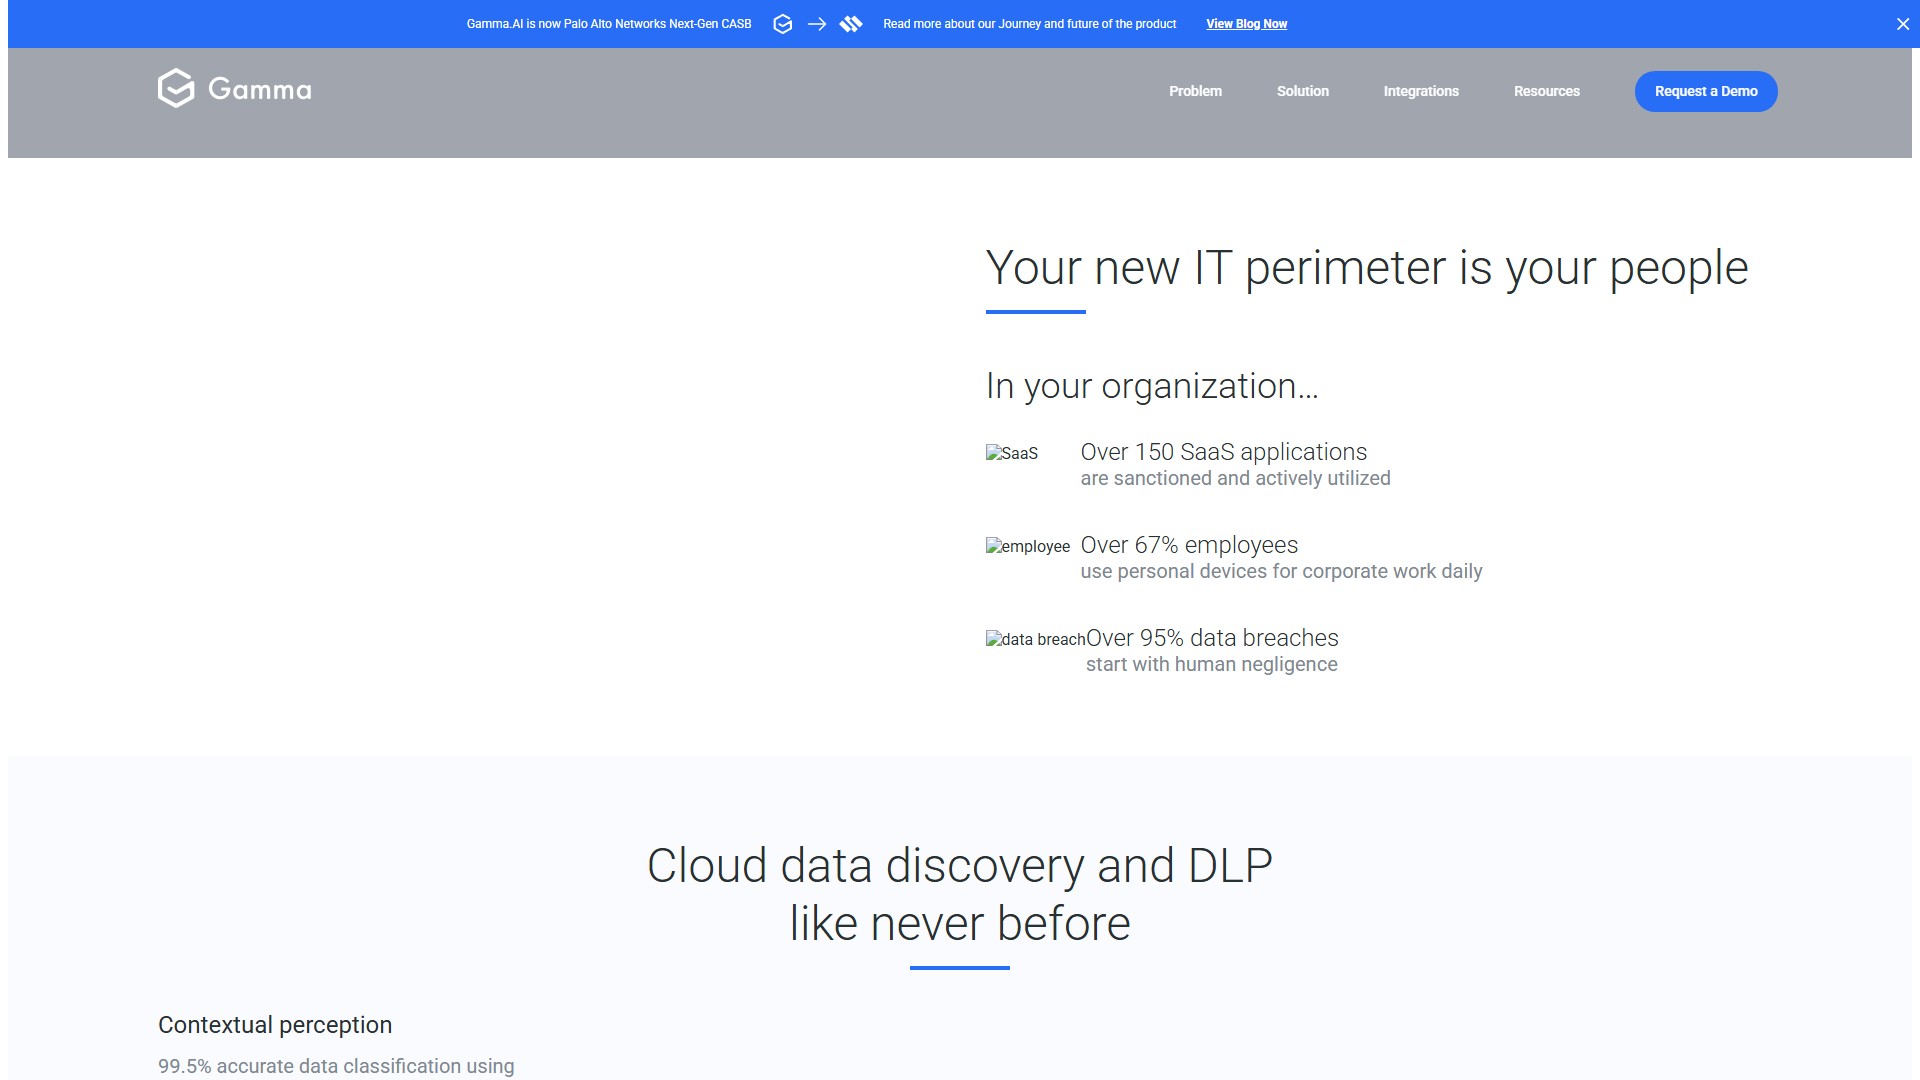Open the Resources nav menu
The width and height of the screenshot is (1920, 1080).
[x=1546, y=91]
